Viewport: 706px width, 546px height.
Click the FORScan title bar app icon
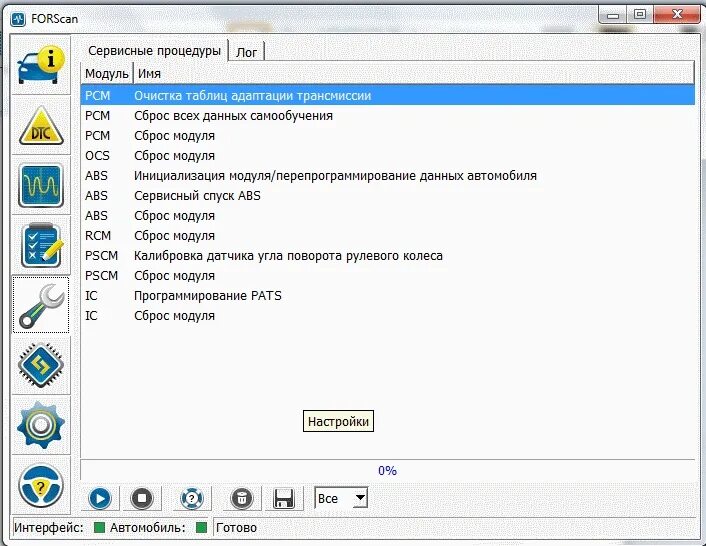(x=18, y=19)
